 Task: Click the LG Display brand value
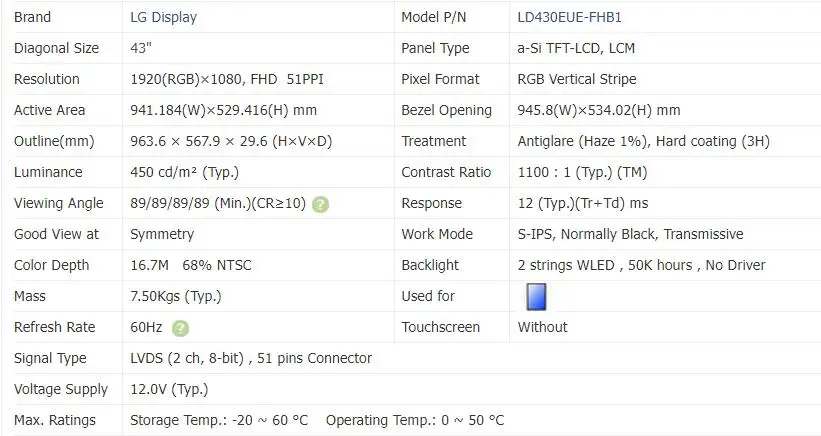point(163,17)
